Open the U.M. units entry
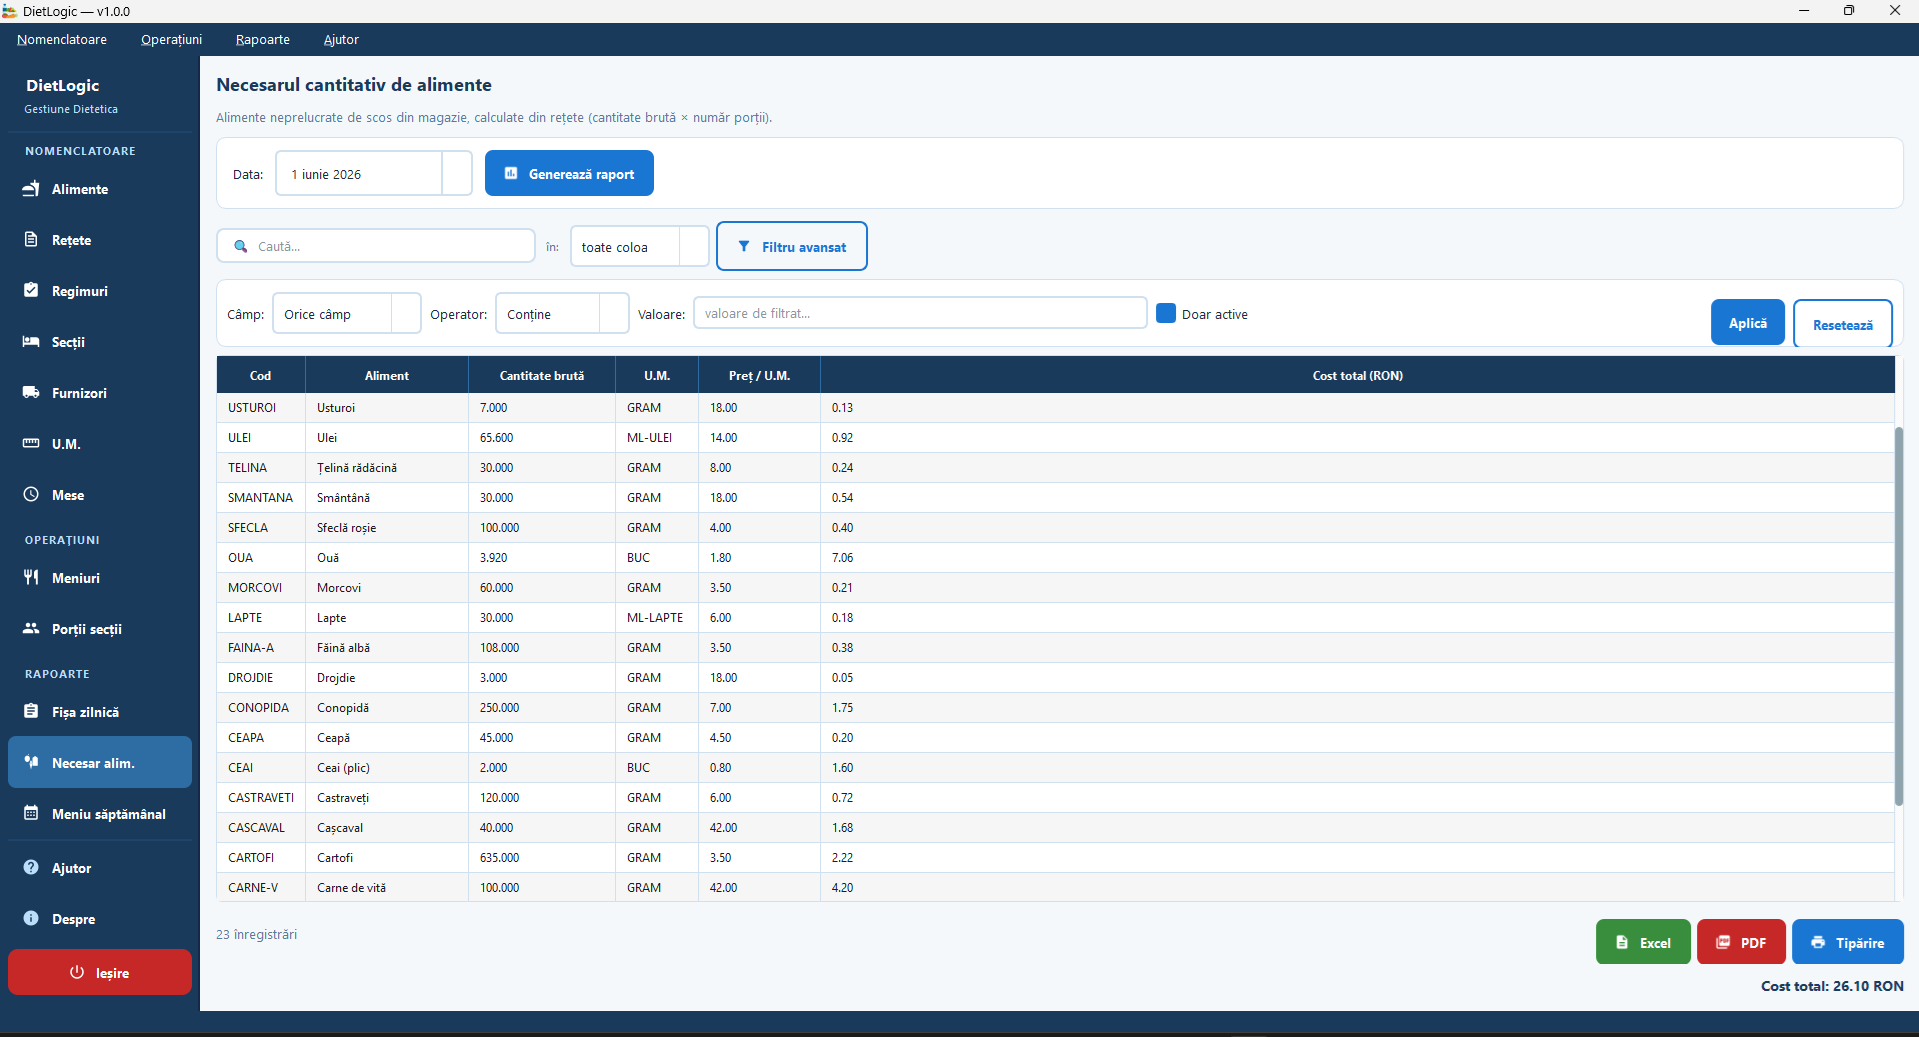 [99, 444]
